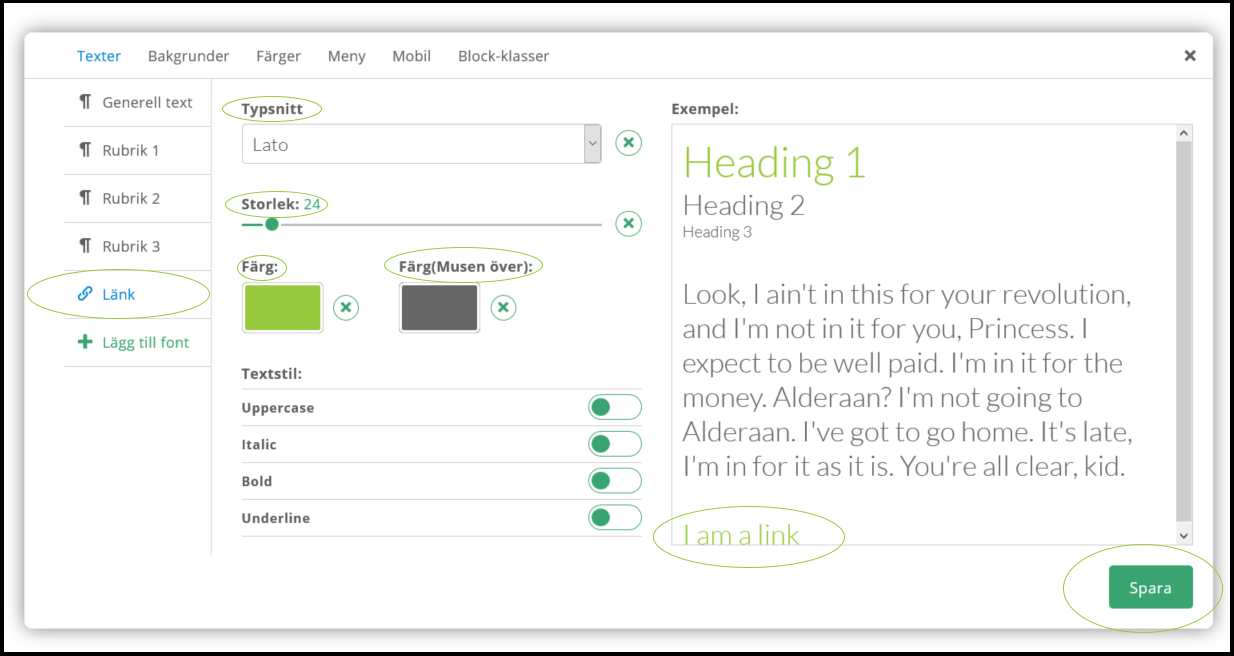The image size is (1234, 656).
Task: Enable the Italic text style switch
Action: [x=614, y=444]
